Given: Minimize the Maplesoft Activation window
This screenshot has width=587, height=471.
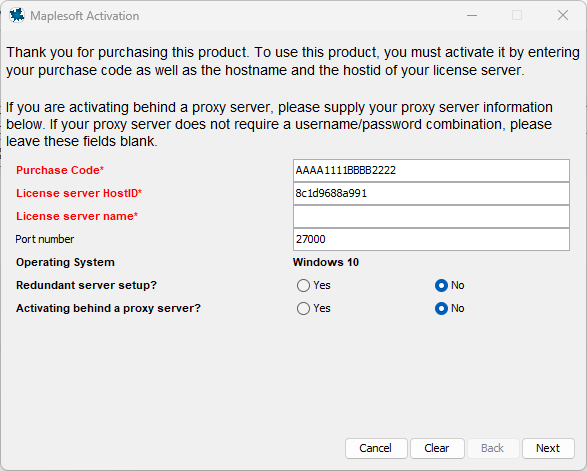Looking at the screenshot, I should pos(472,15).
